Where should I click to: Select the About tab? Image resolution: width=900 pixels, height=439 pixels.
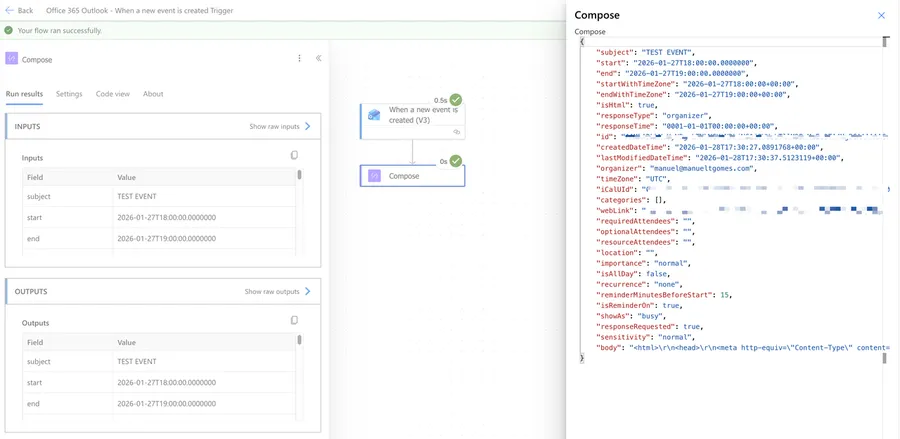(153, 94)
